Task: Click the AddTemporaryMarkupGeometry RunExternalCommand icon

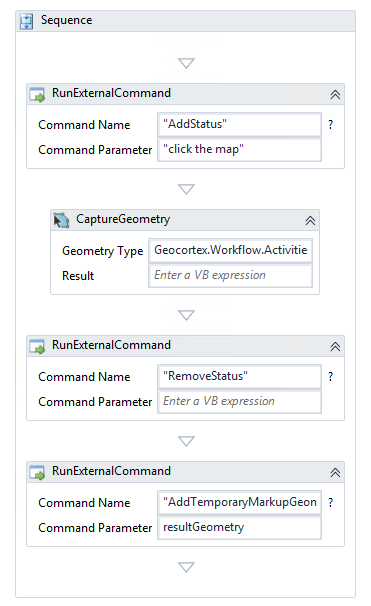Action: [x=37, y=472]
